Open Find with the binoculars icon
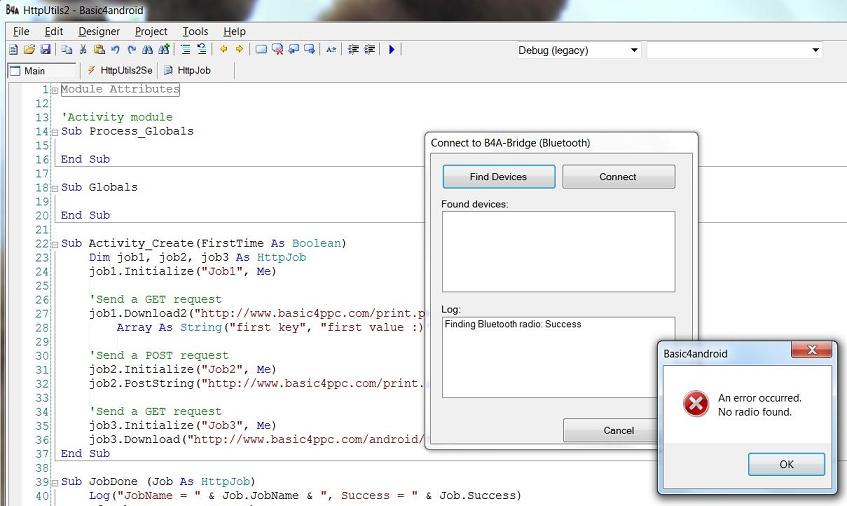 pyautogui.click(x=147, y=50)
